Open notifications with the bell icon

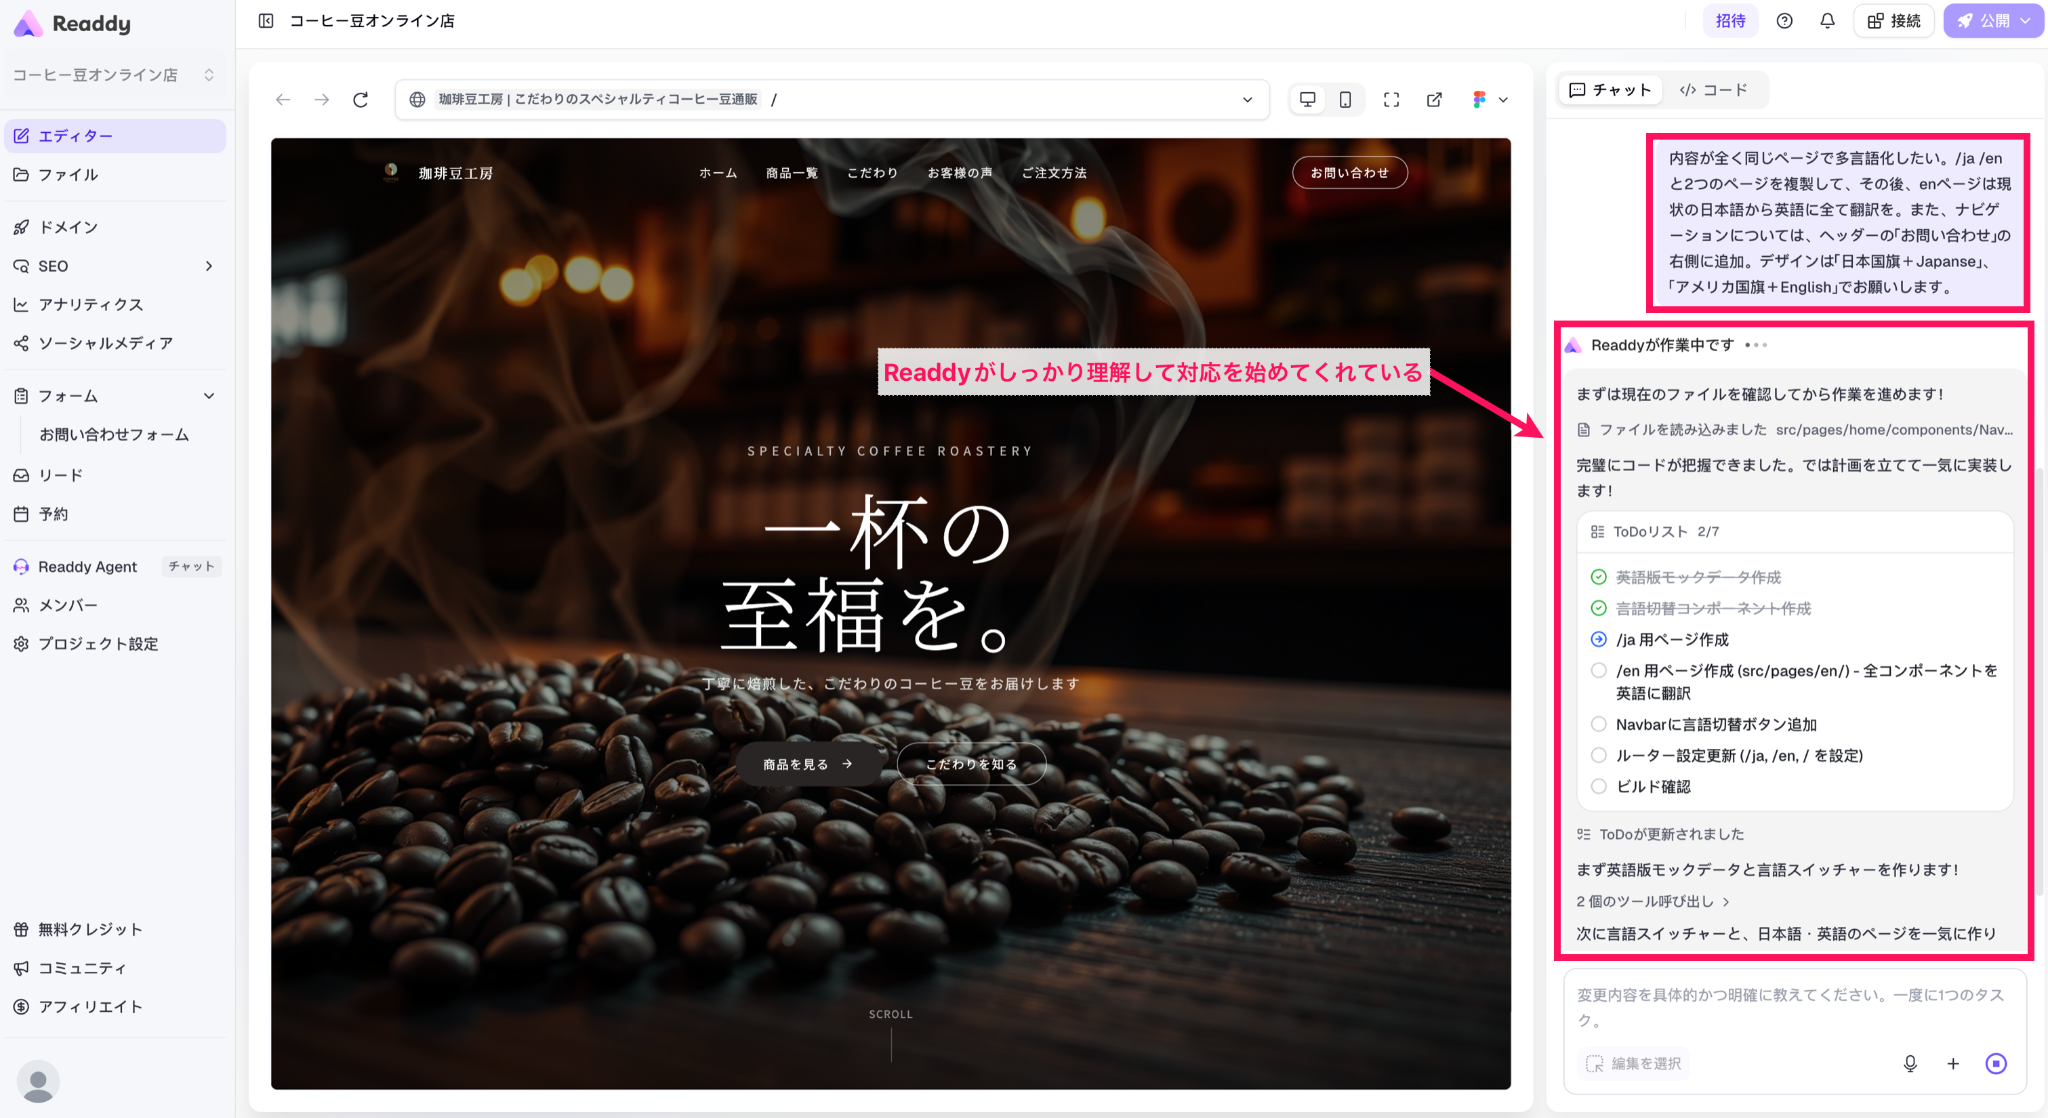(1827, 21)
